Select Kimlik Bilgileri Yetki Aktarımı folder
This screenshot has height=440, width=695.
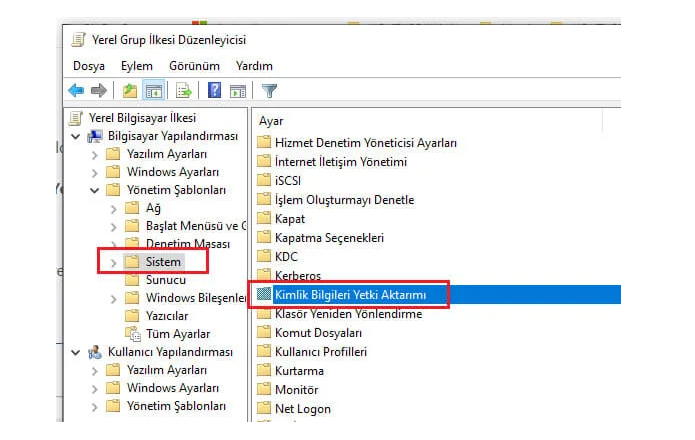click(x=350, y=295)
